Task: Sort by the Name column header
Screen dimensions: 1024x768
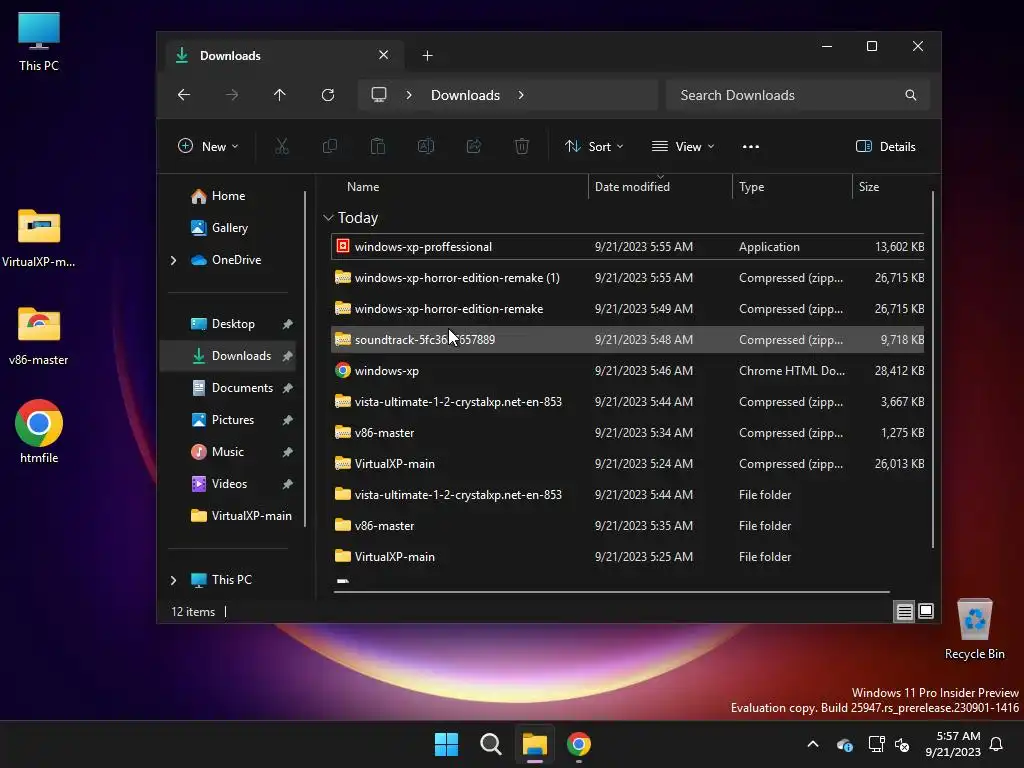Action: point(457,187)
